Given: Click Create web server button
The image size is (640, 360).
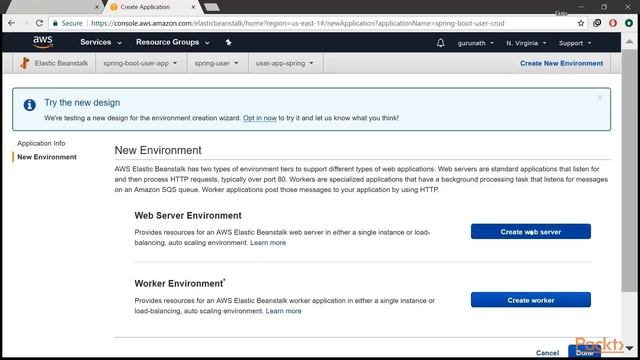Looking at the screenshot, I should (531, 231).
